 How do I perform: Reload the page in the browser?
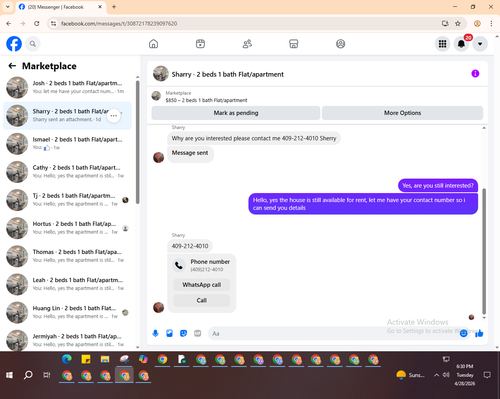(x=37, y=24)
